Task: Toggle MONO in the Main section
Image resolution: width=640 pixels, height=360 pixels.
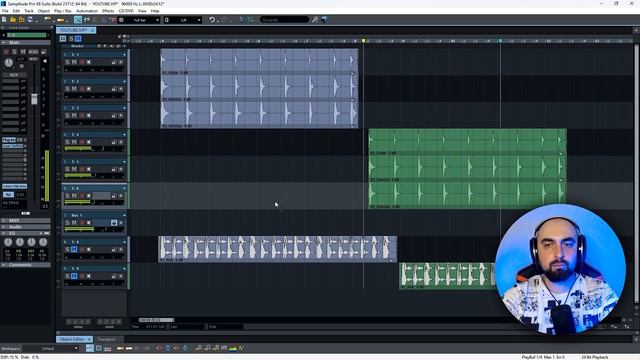Action: [x=33, y=52]
